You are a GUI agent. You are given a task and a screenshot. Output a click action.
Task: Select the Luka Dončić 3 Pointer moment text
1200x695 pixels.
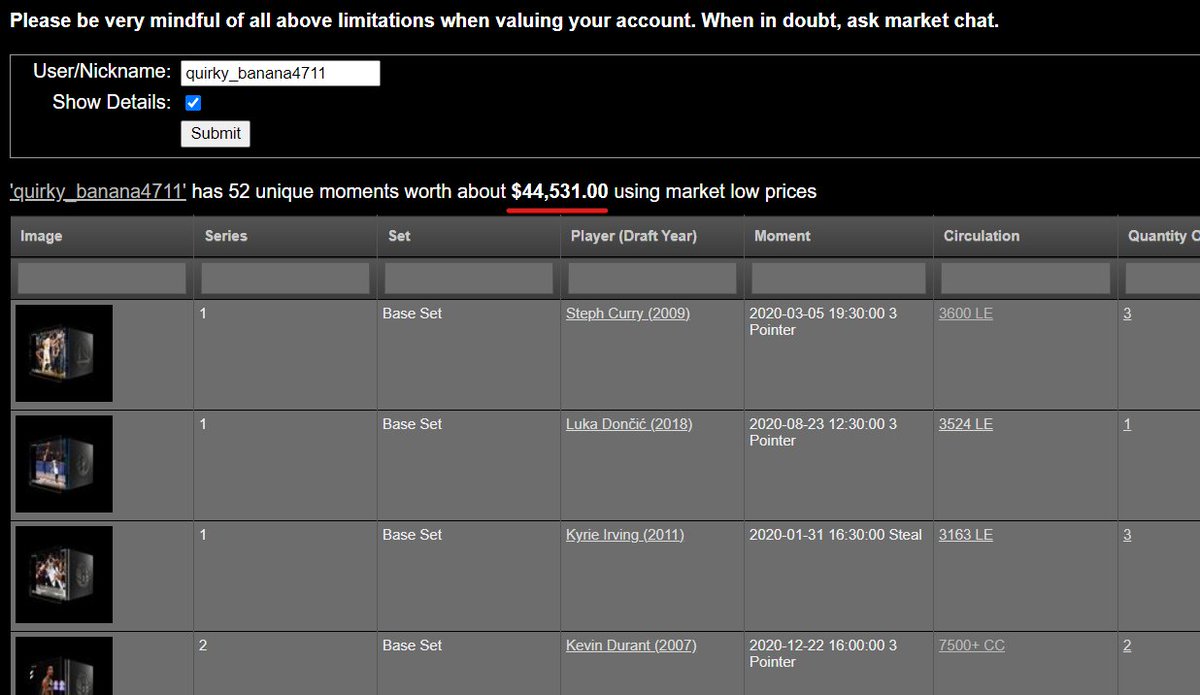coord(823,432)
